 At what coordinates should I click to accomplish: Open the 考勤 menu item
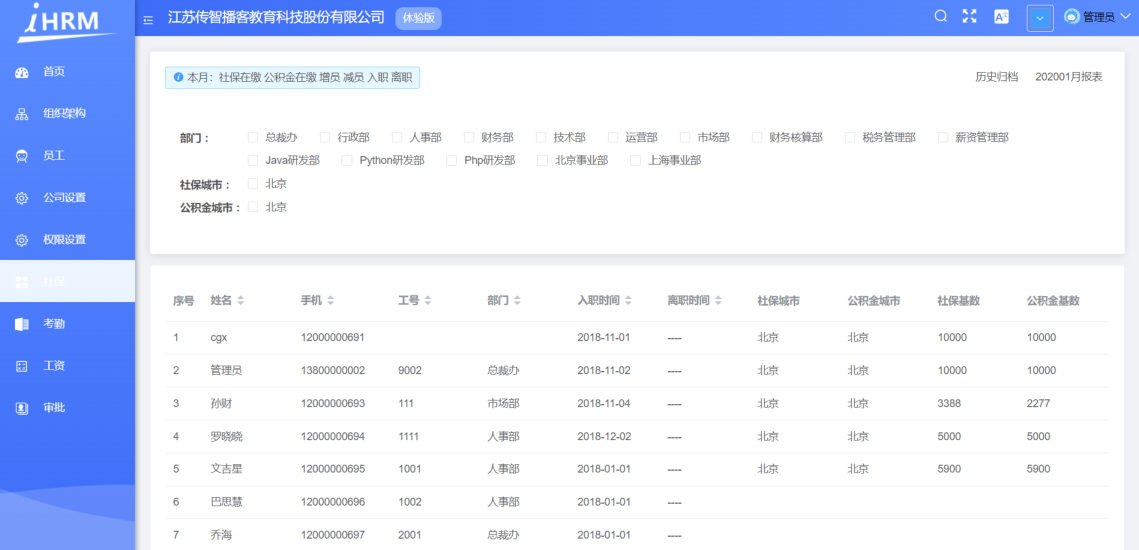[x=68, y=324]
